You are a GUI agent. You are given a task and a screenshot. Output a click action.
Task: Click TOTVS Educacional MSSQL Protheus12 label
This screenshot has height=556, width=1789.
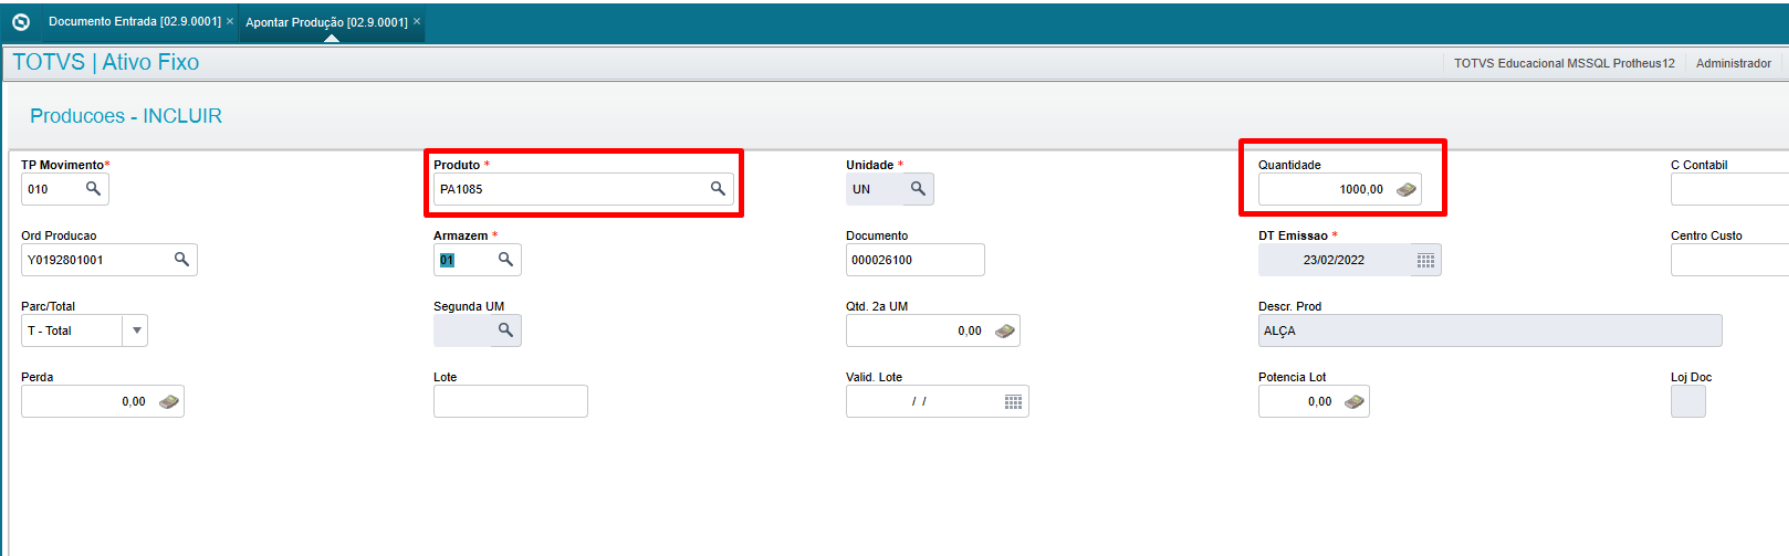pyautogui.click(x=1564, y=63)
